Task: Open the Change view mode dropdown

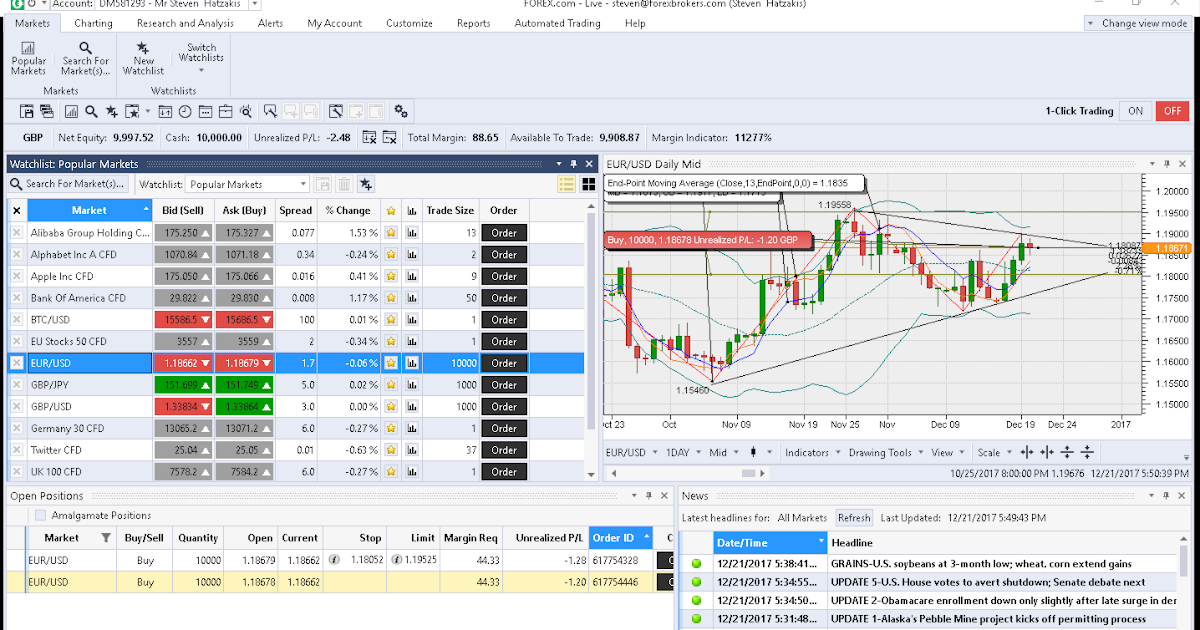Action: click(1137, 23)
